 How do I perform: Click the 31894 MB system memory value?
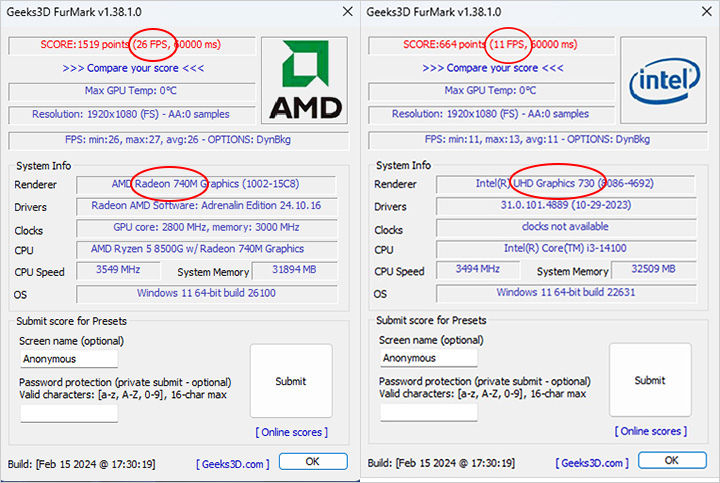click(294, 270)
